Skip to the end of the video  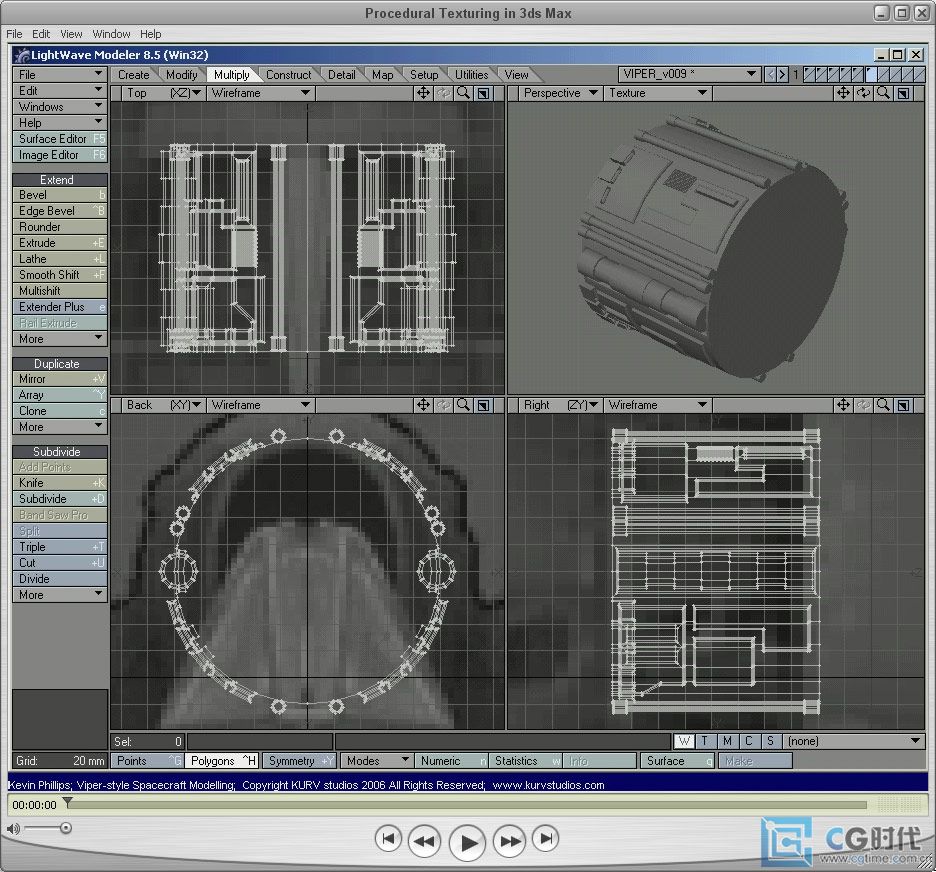point(546,839)
